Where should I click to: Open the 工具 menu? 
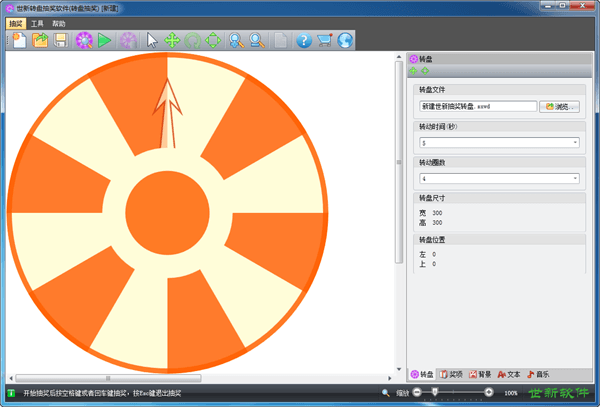pos(38,22)
